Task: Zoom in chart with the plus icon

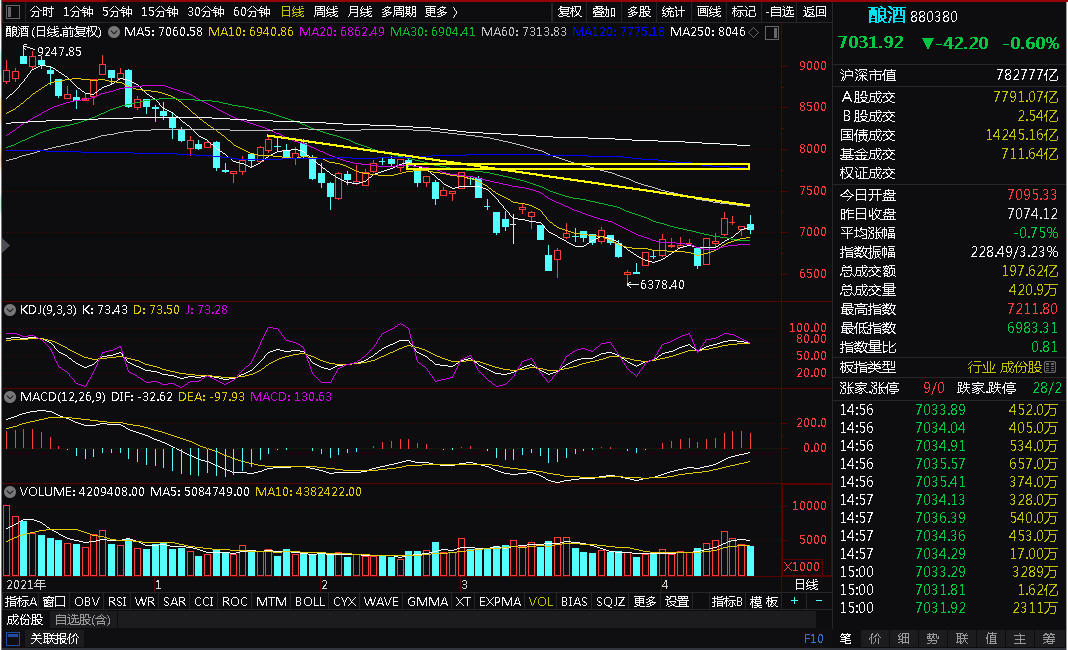Action: (x=794, y=601)
